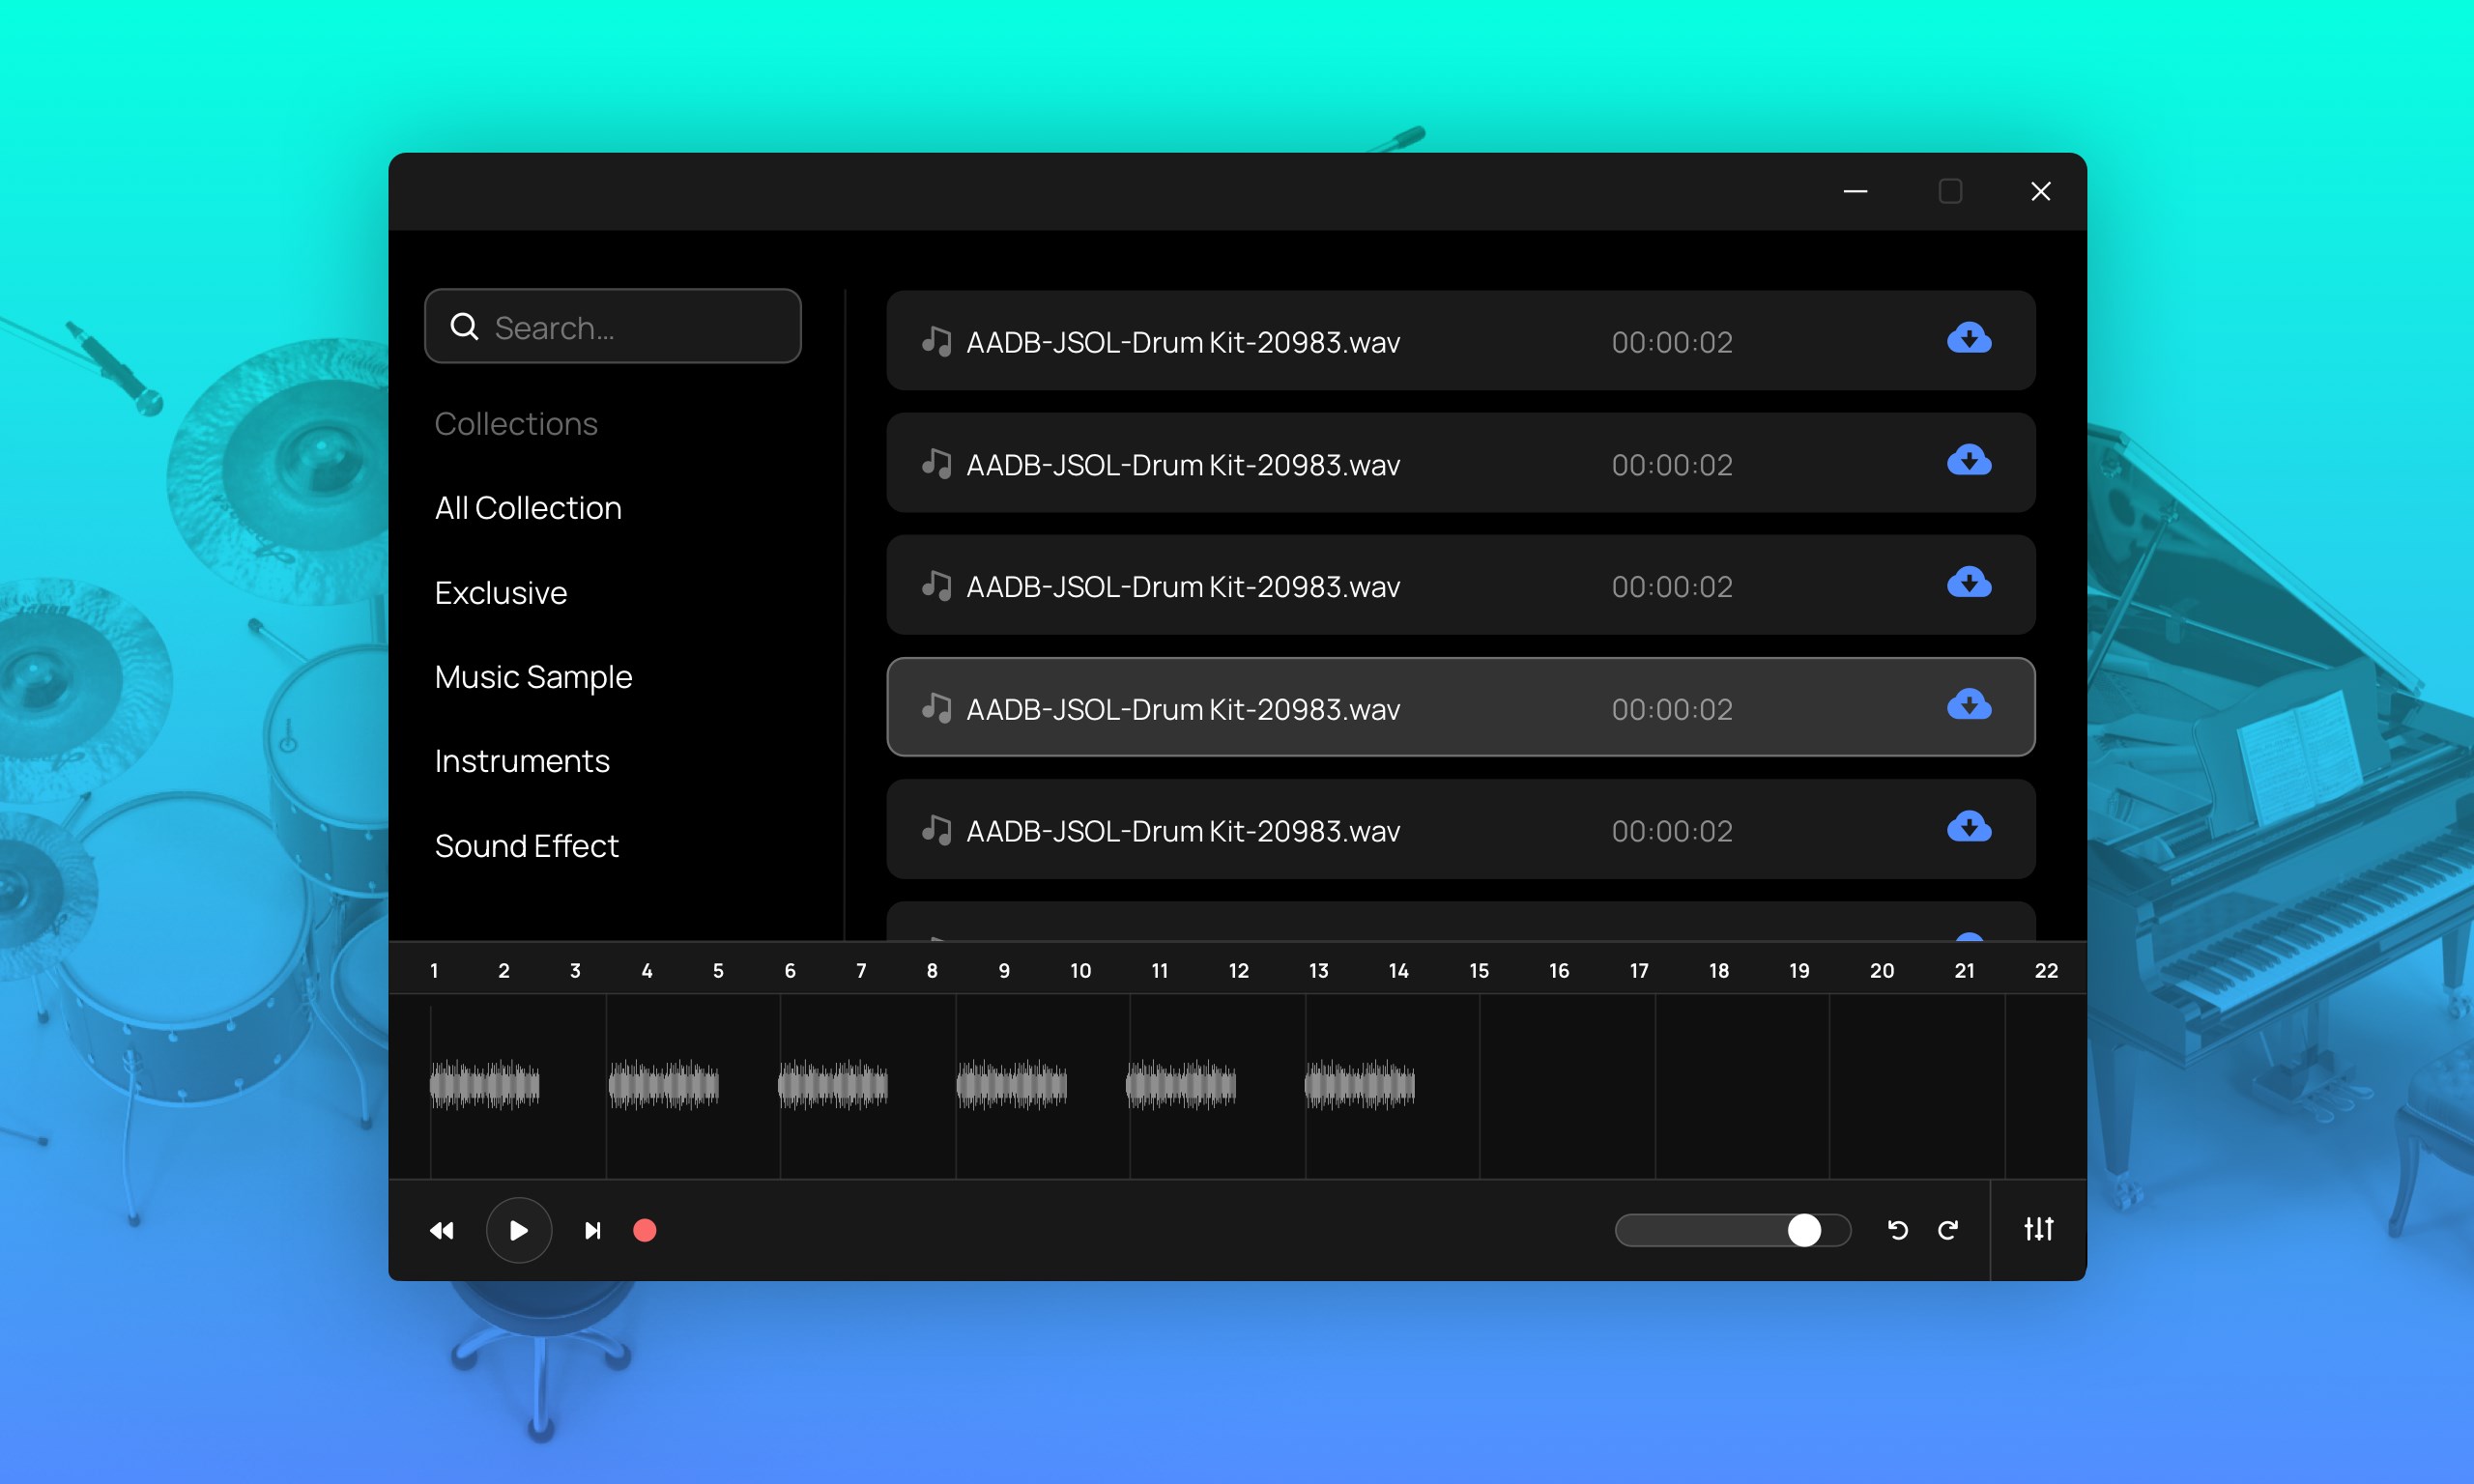
Task: Toggle playback with the play button
Action: tap(518, 1230)
